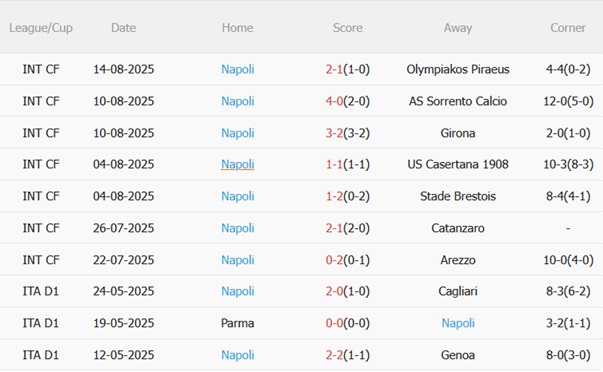Select the Date column header
Screen dimensions: 603x372
coord(123,28)
